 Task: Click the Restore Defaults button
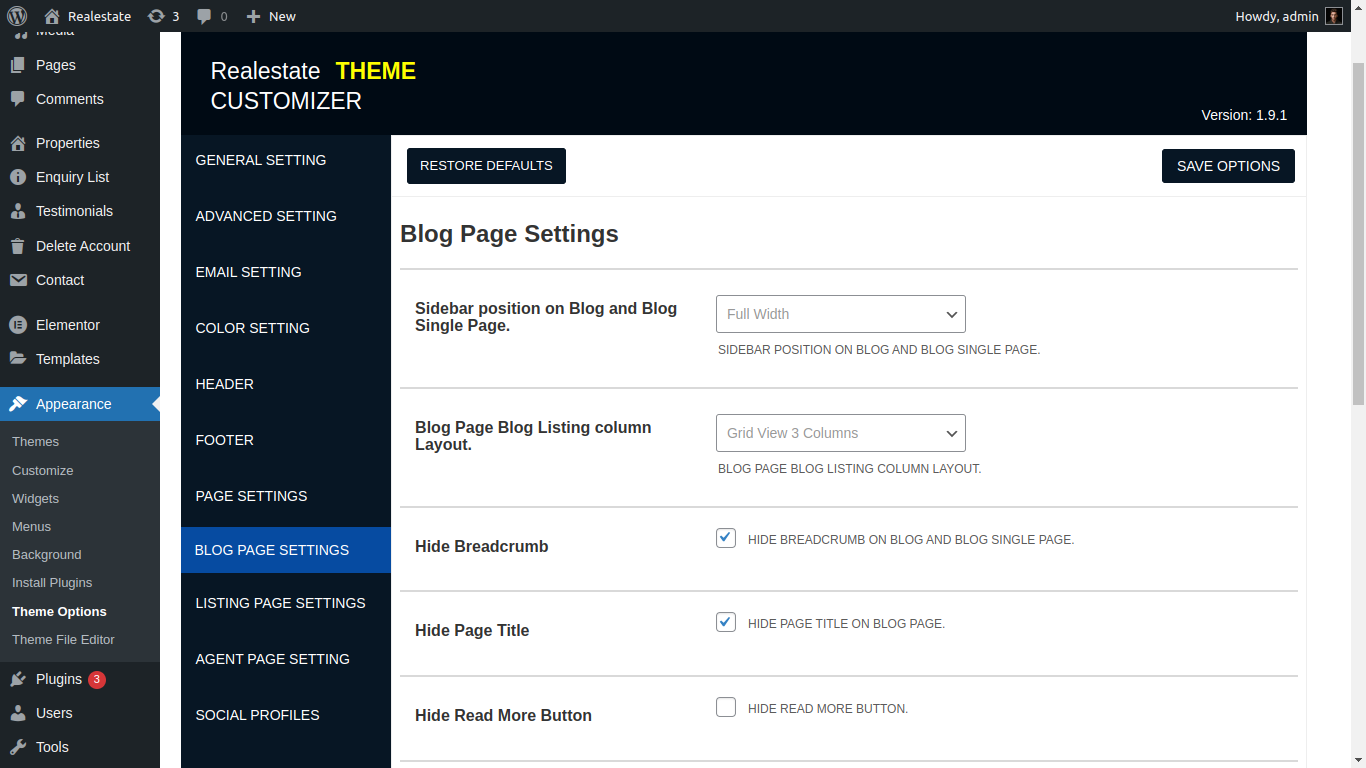click(486, 166)
